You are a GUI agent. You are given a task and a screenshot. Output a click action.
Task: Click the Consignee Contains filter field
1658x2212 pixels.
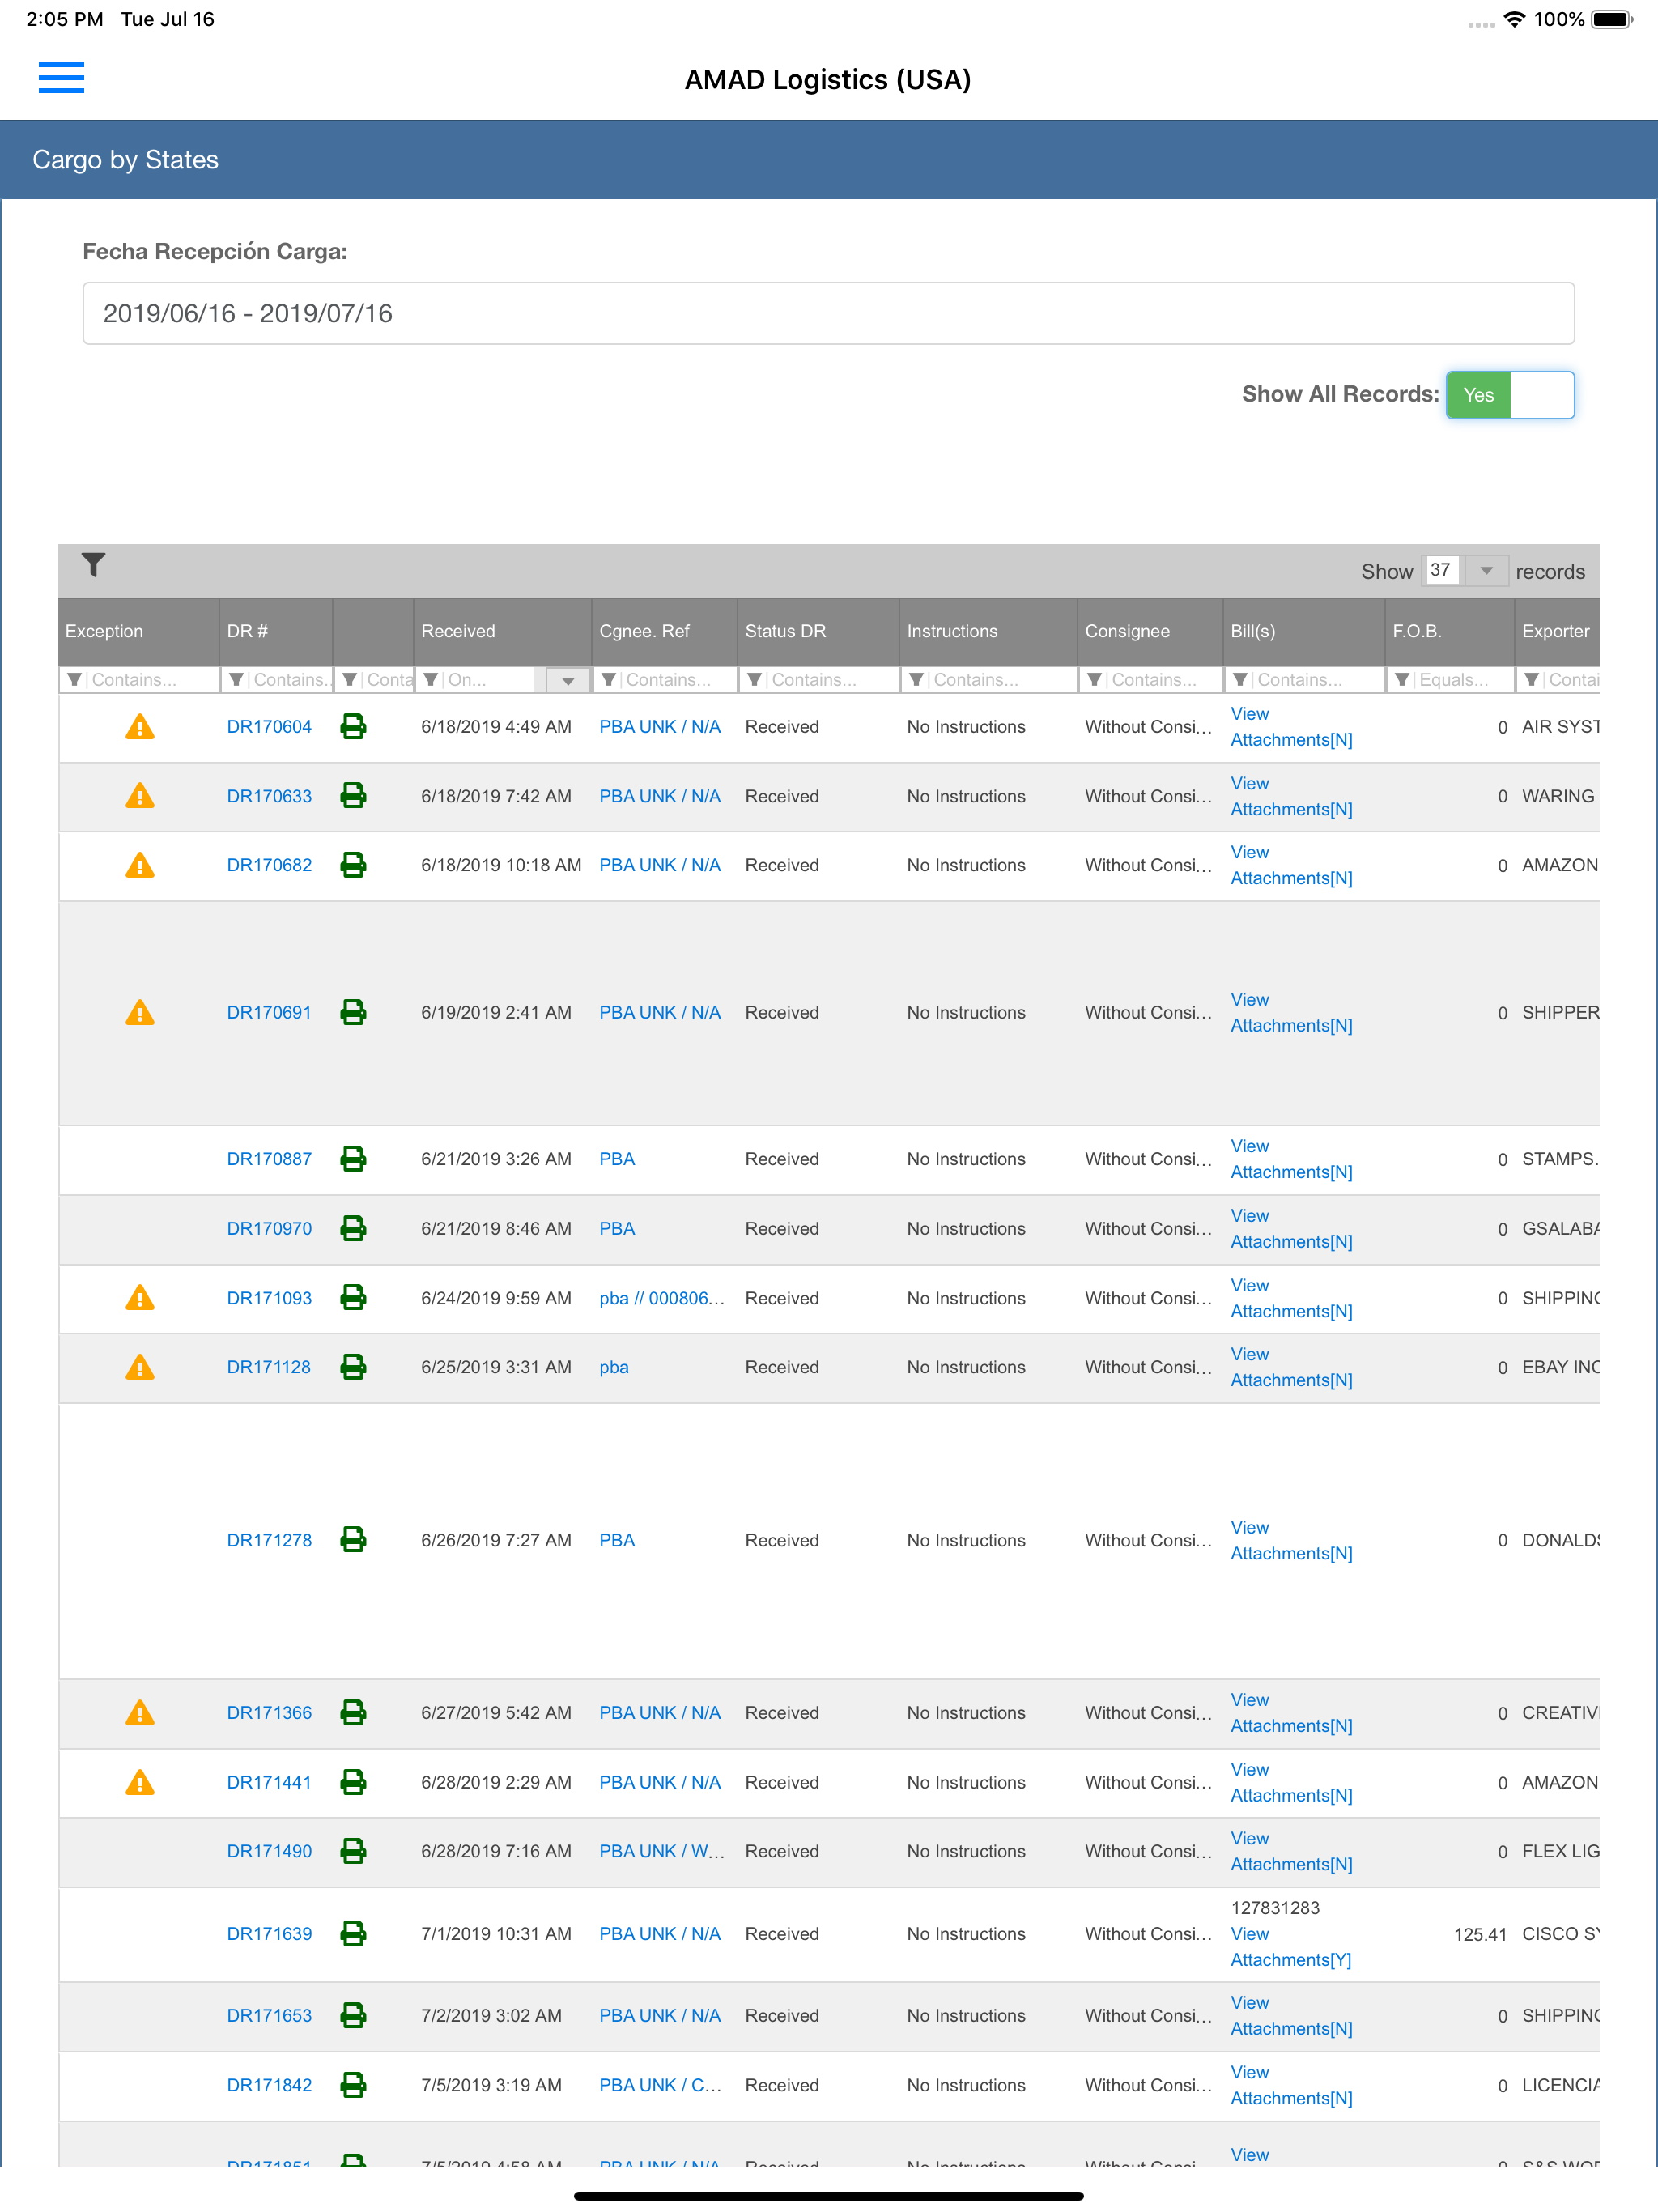click(1150, 680)
